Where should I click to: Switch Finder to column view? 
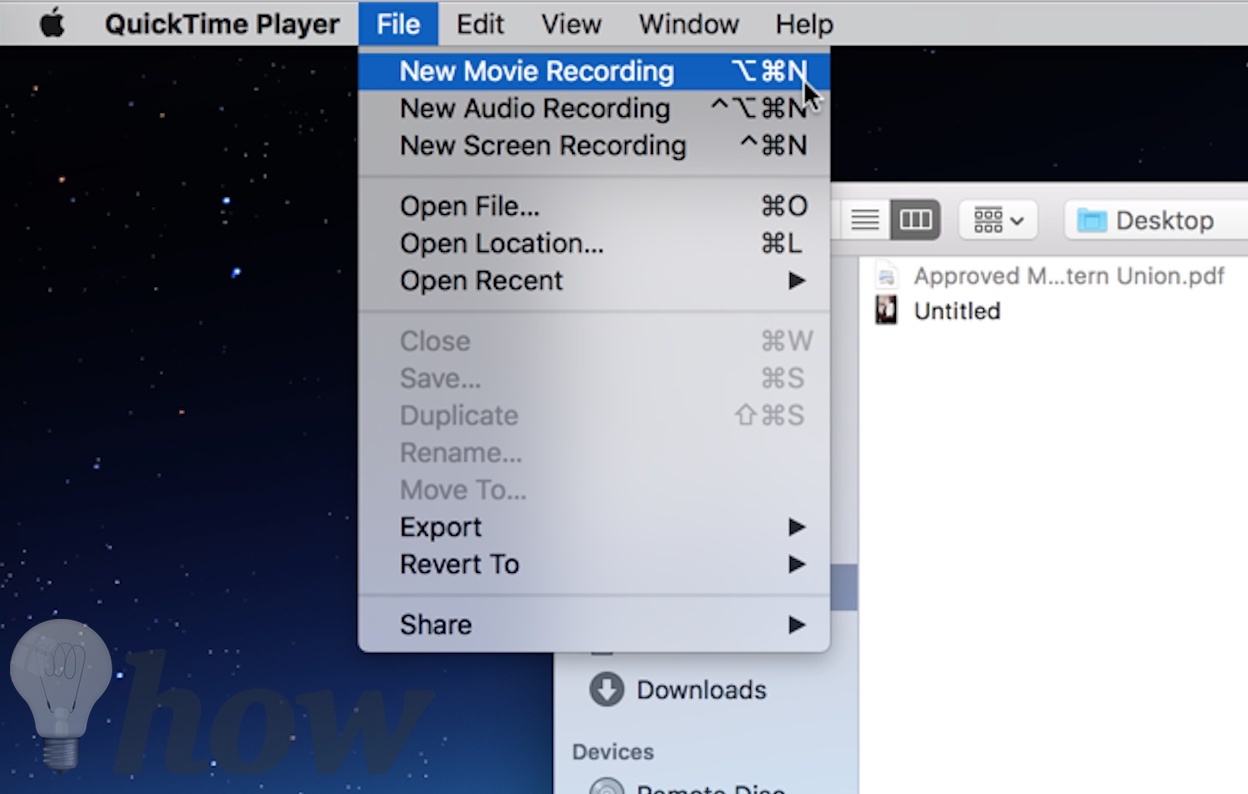(915, 220)
